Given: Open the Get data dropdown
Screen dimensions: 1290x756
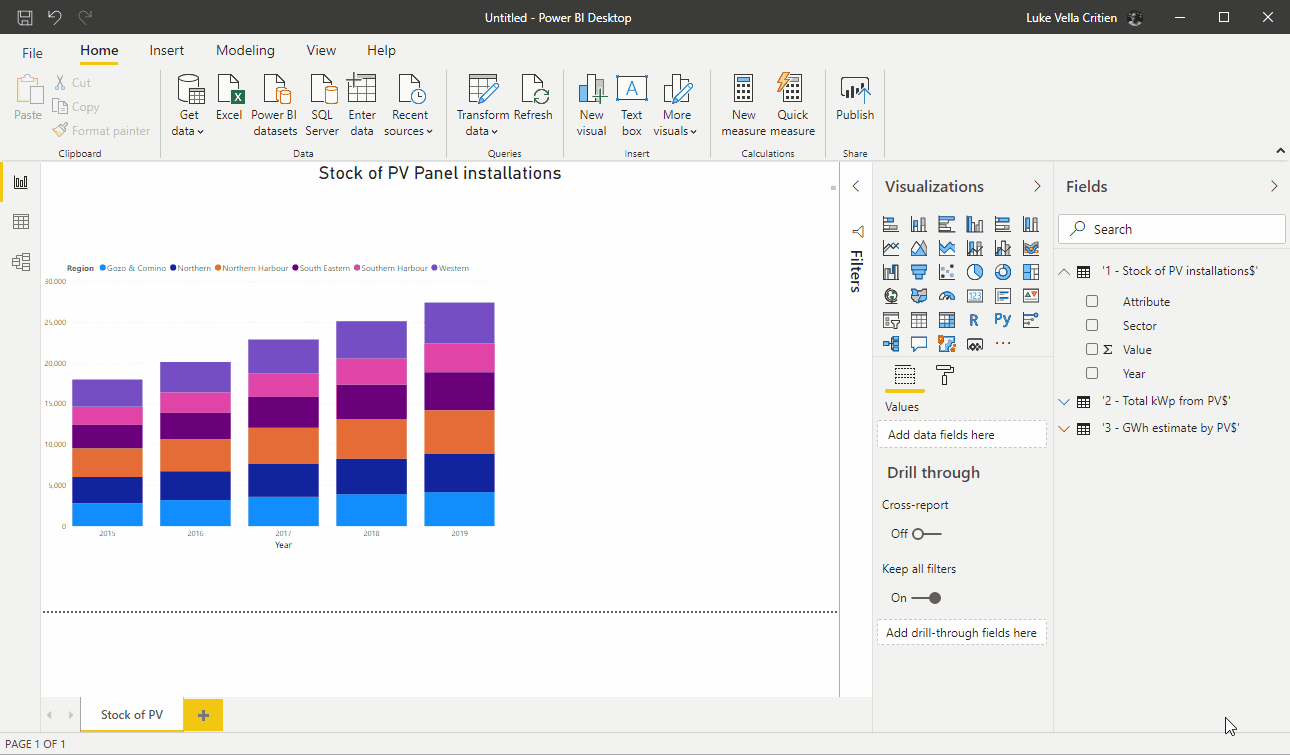Looking at the screenshot, I should pos(188,123).
